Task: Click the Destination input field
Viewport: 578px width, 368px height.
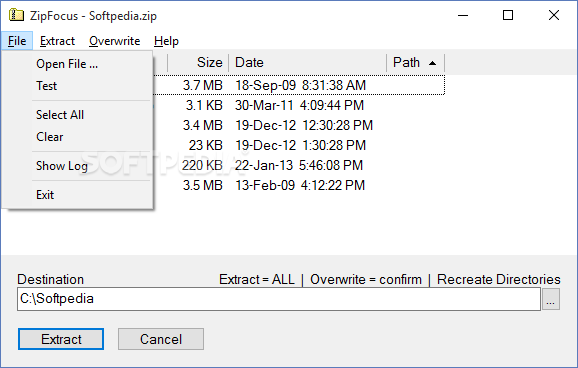Action: (279, 299)
